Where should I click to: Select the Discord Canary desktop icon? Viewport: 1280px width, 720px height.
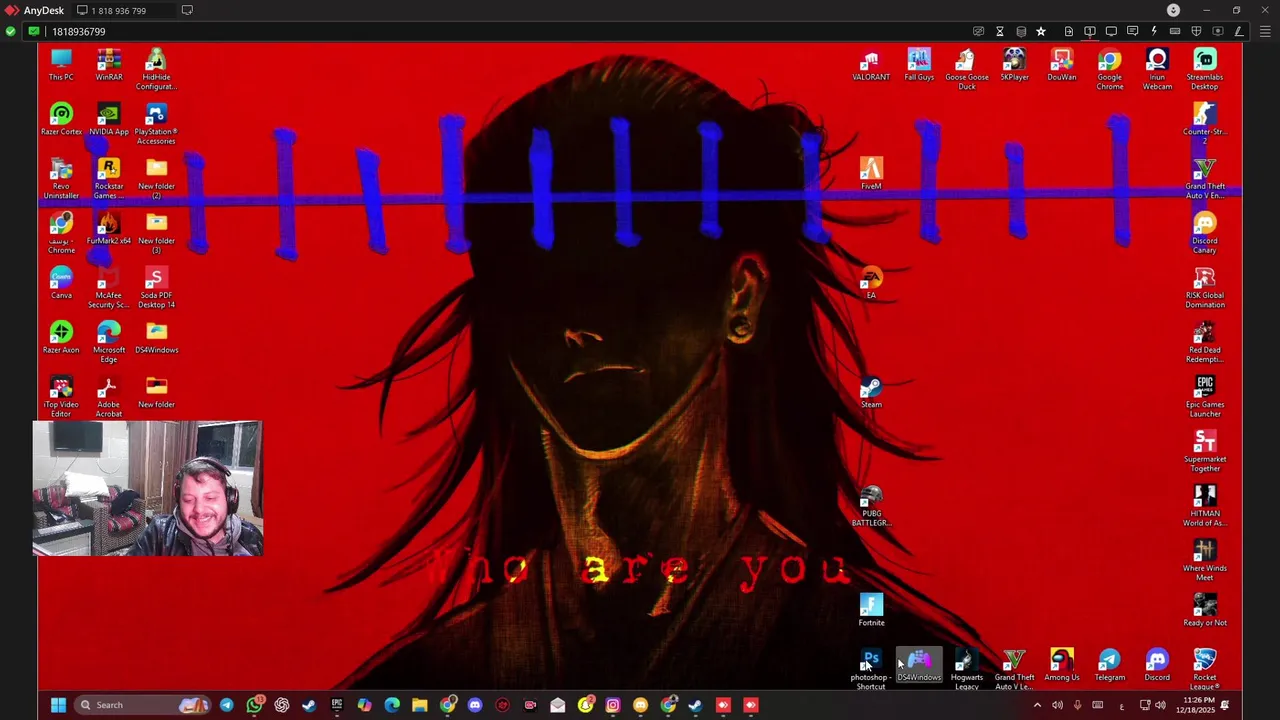(x=1205, y=234)
